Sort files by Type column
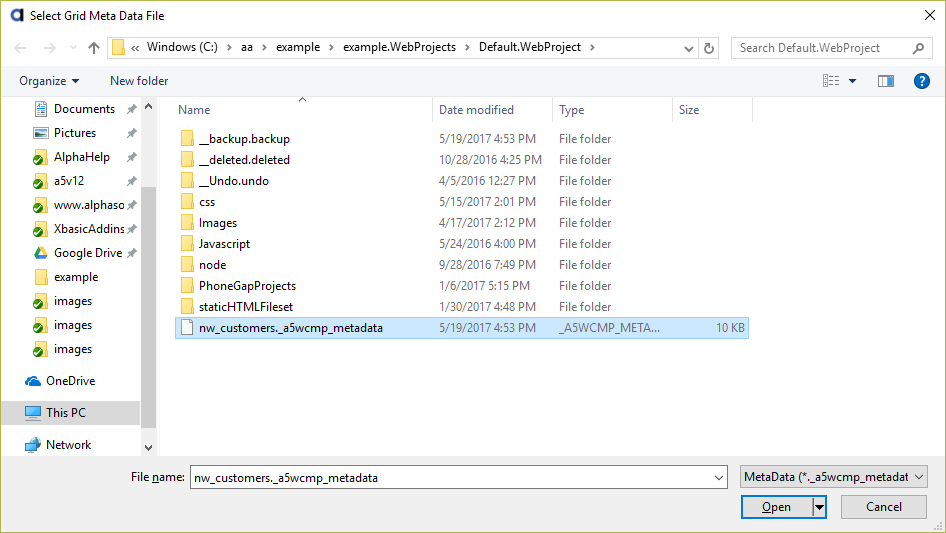 pyautogui.click(x=571, y=110)
